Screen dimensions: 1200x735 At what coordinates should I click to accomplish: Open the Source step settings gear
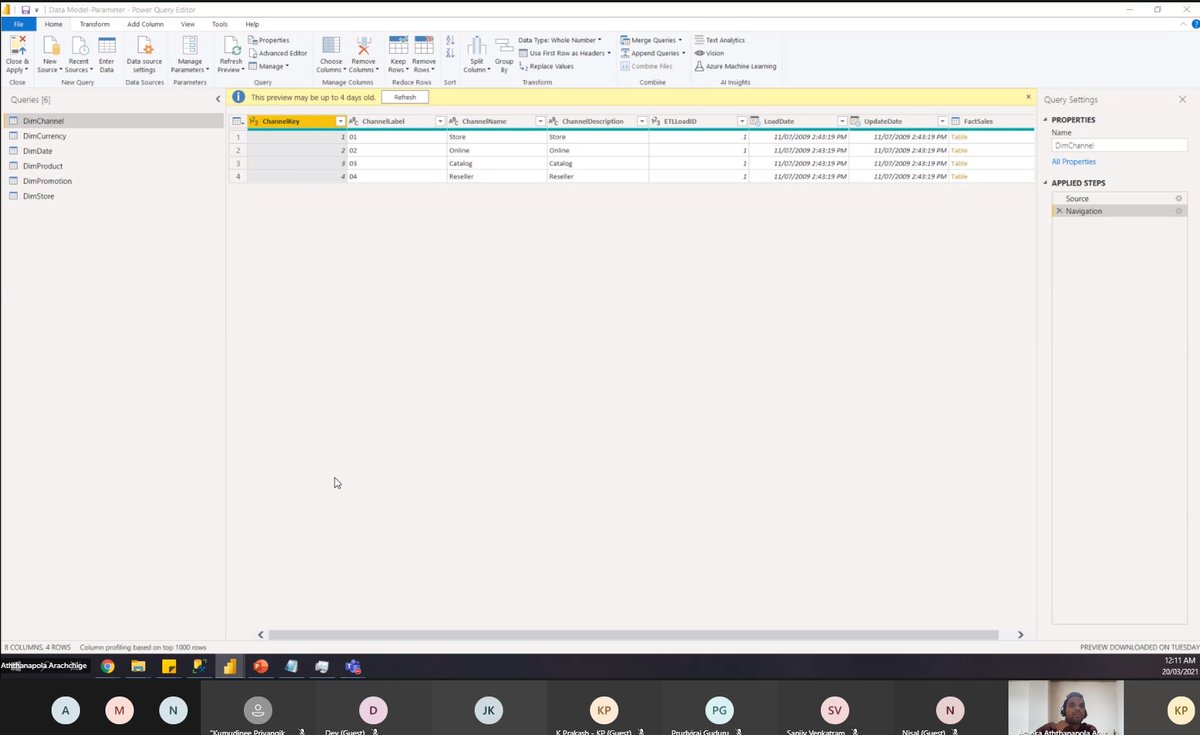point(1179,199)
